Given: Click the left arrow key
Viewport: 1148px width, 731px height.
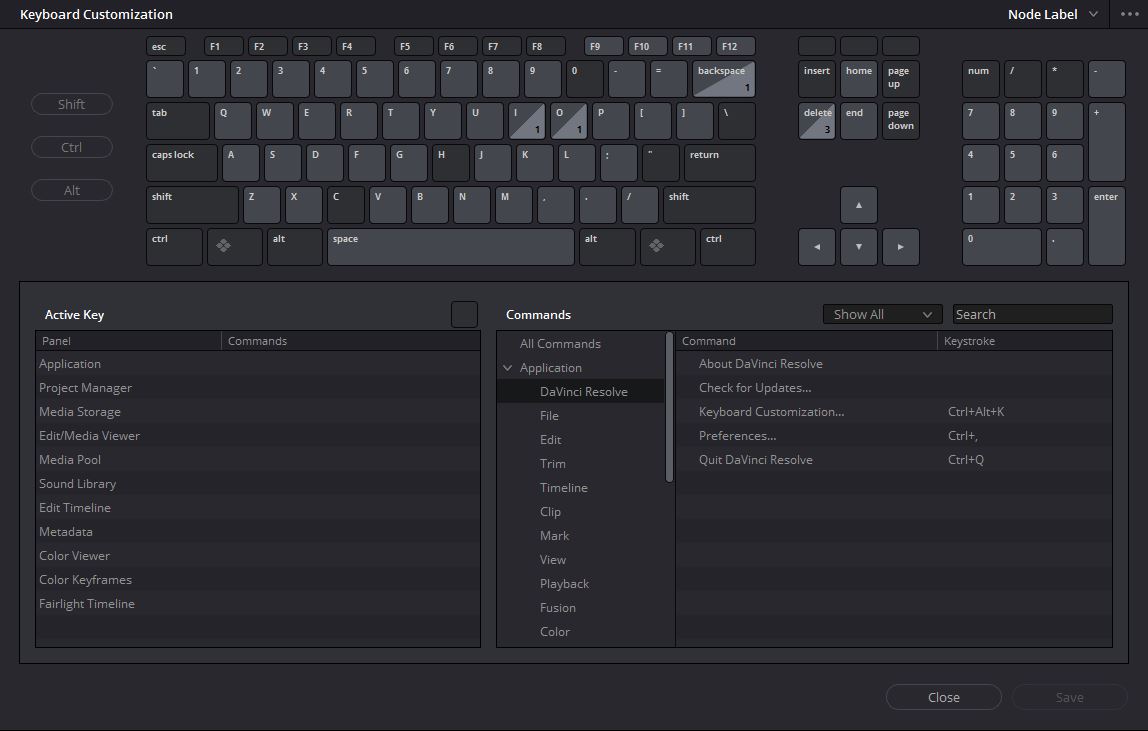Looking at the screenshot, I should click(816, 247).
